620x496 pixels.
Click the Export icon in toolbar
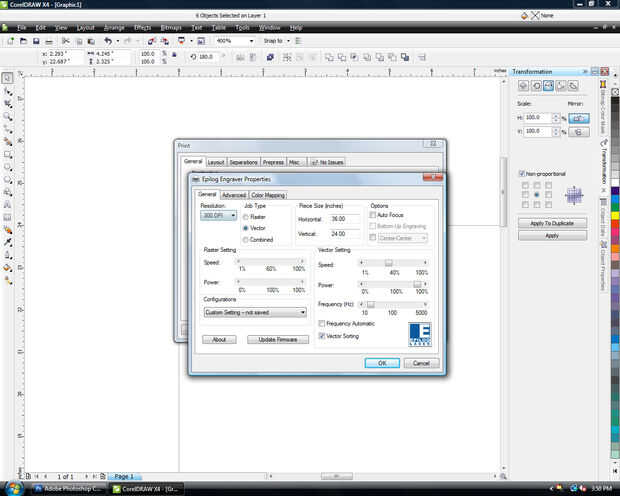pyautogui.click(x=164, y=41)
